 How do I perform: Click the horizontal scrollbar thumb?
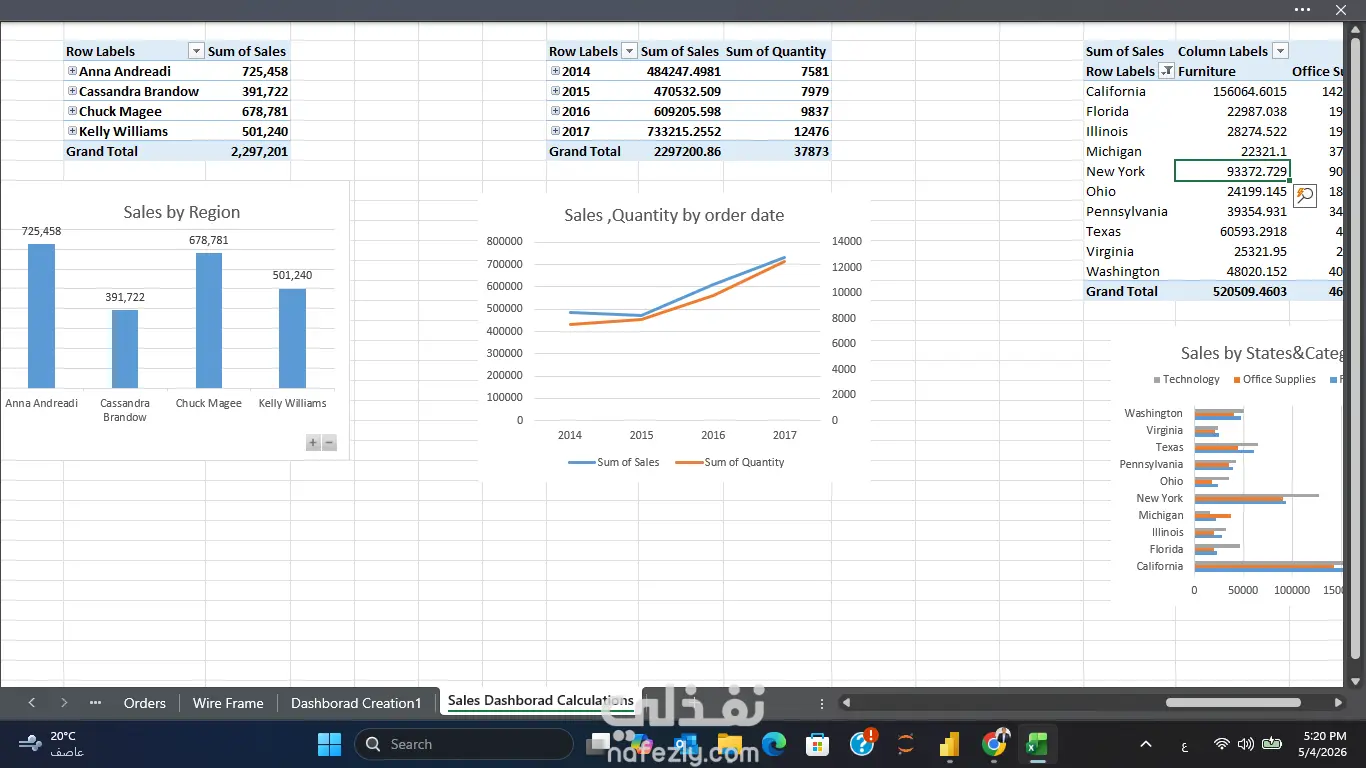click(x=1233, y=703)
